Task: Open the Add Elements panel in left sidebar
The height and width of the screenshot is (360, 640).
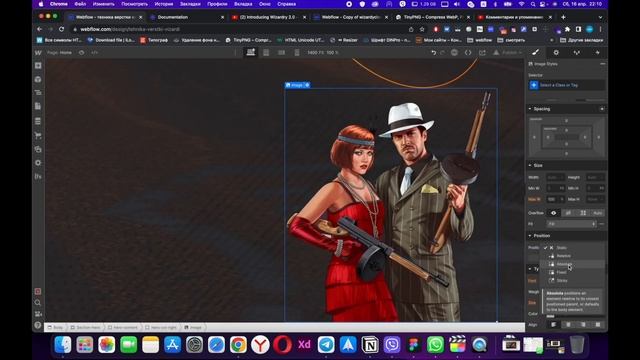Action: point(38,65)
